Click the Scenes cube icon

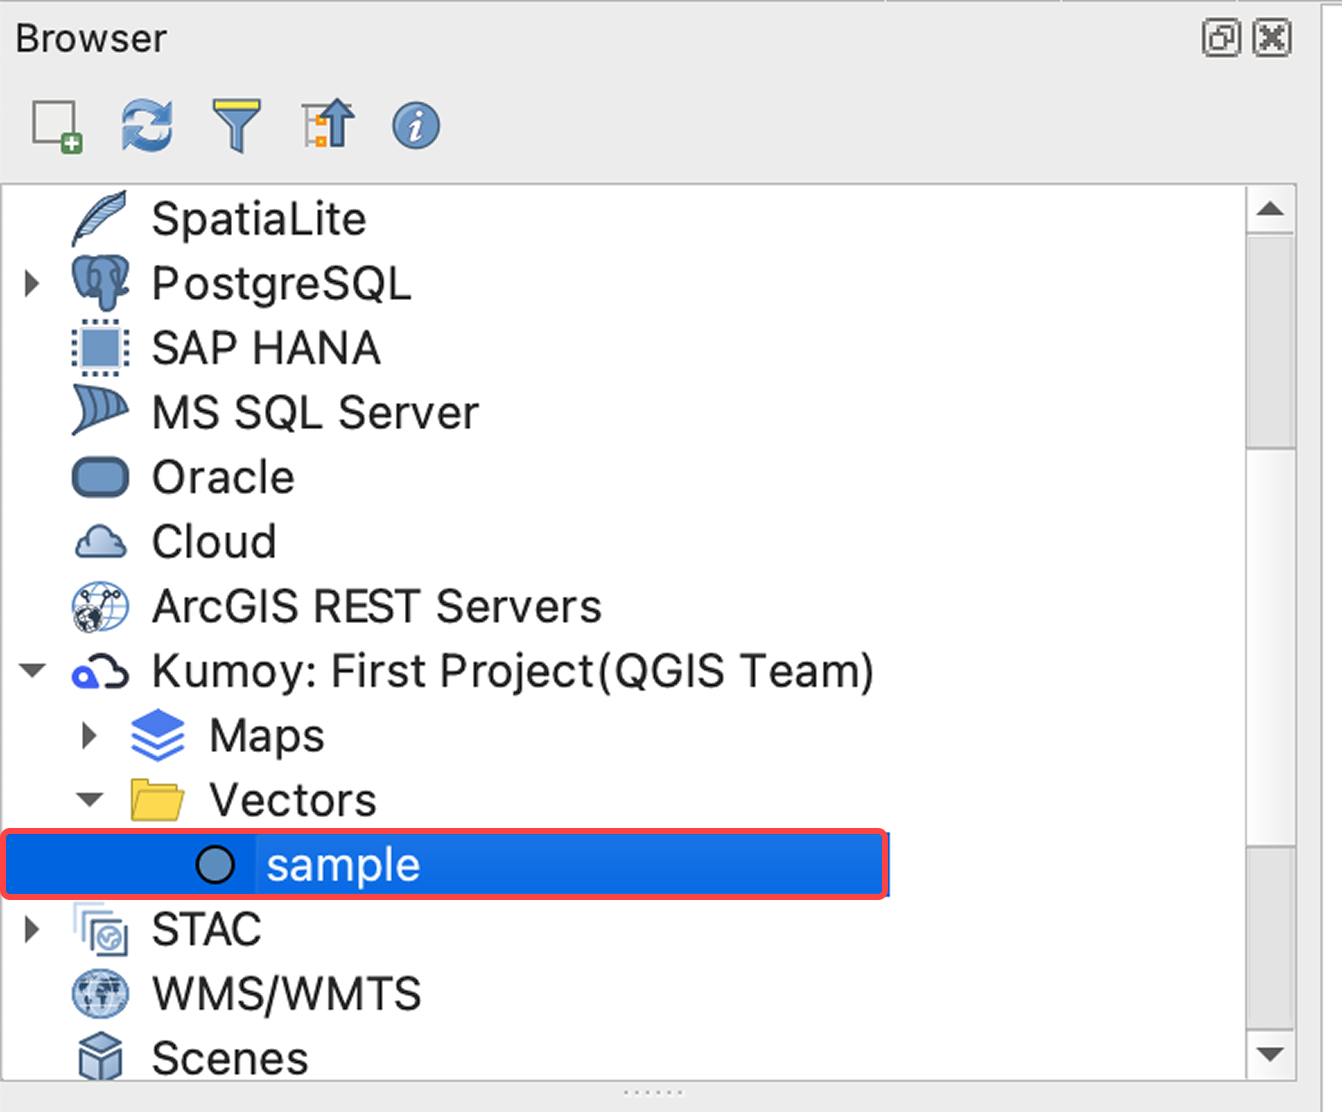pos(100,1058)
